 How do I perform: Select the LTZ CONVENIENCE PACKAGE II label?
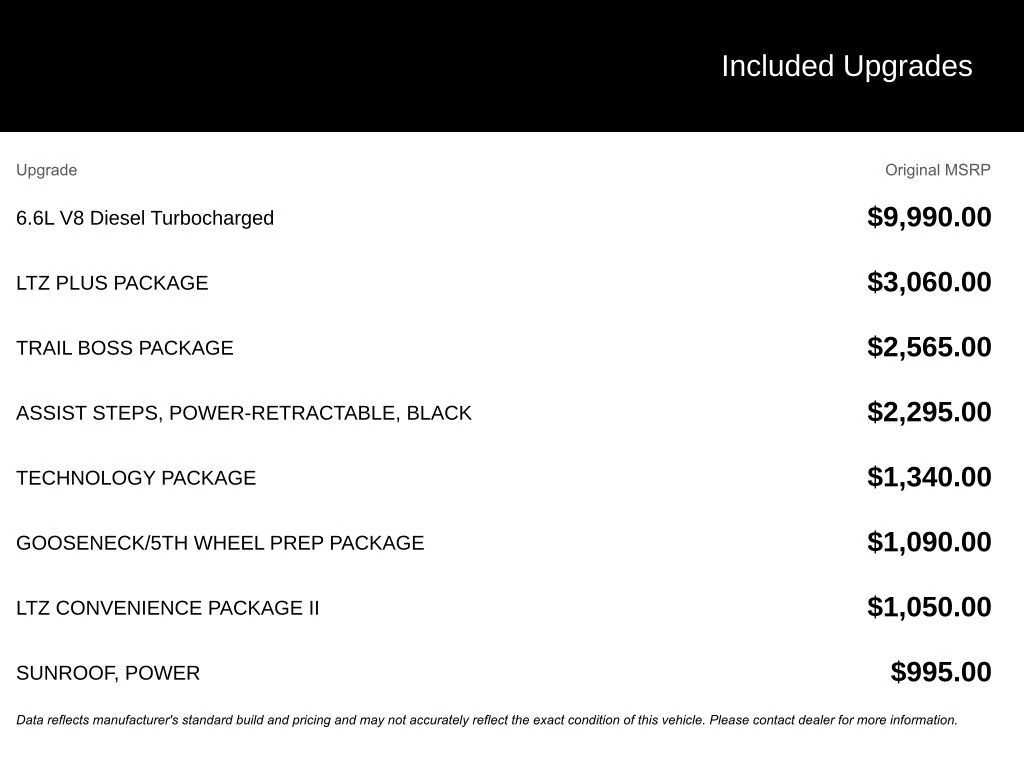167,608
